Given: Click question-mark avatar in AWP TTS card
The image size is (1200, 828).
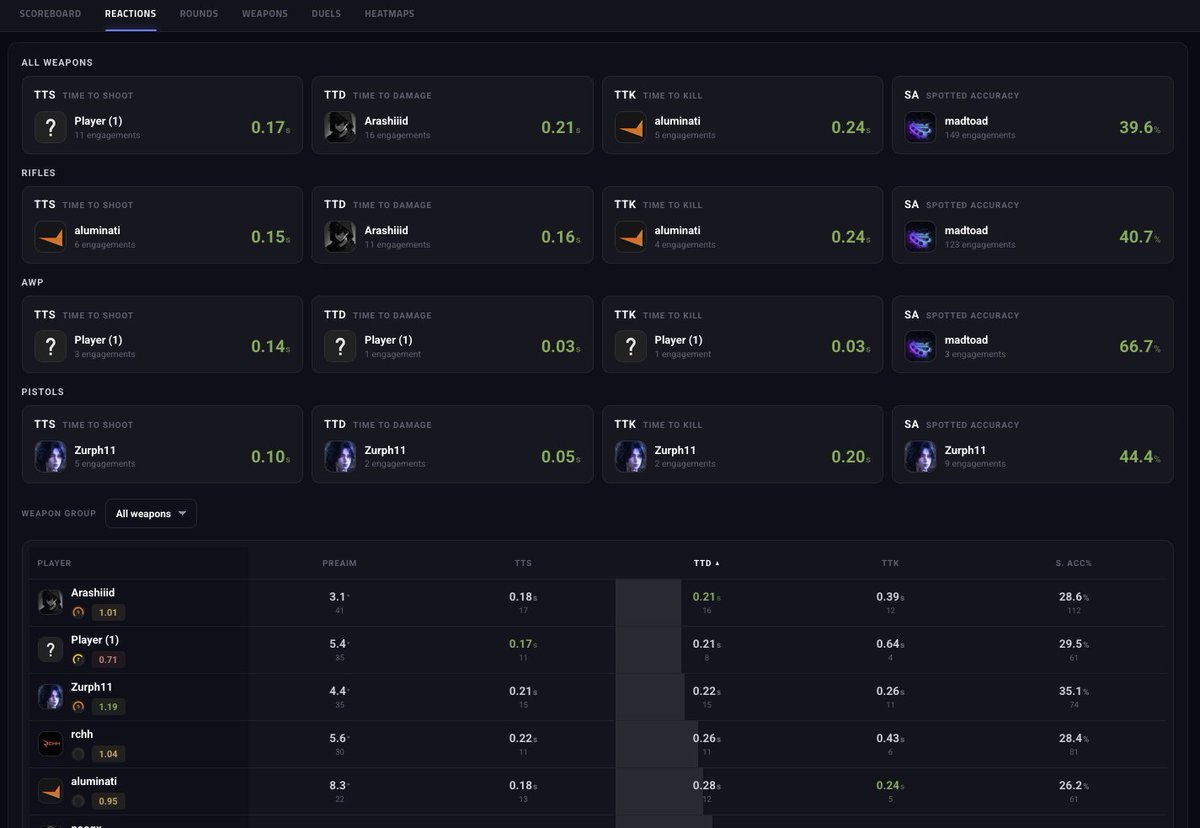Looking at the screenshot, I should (x=51, y=346).
